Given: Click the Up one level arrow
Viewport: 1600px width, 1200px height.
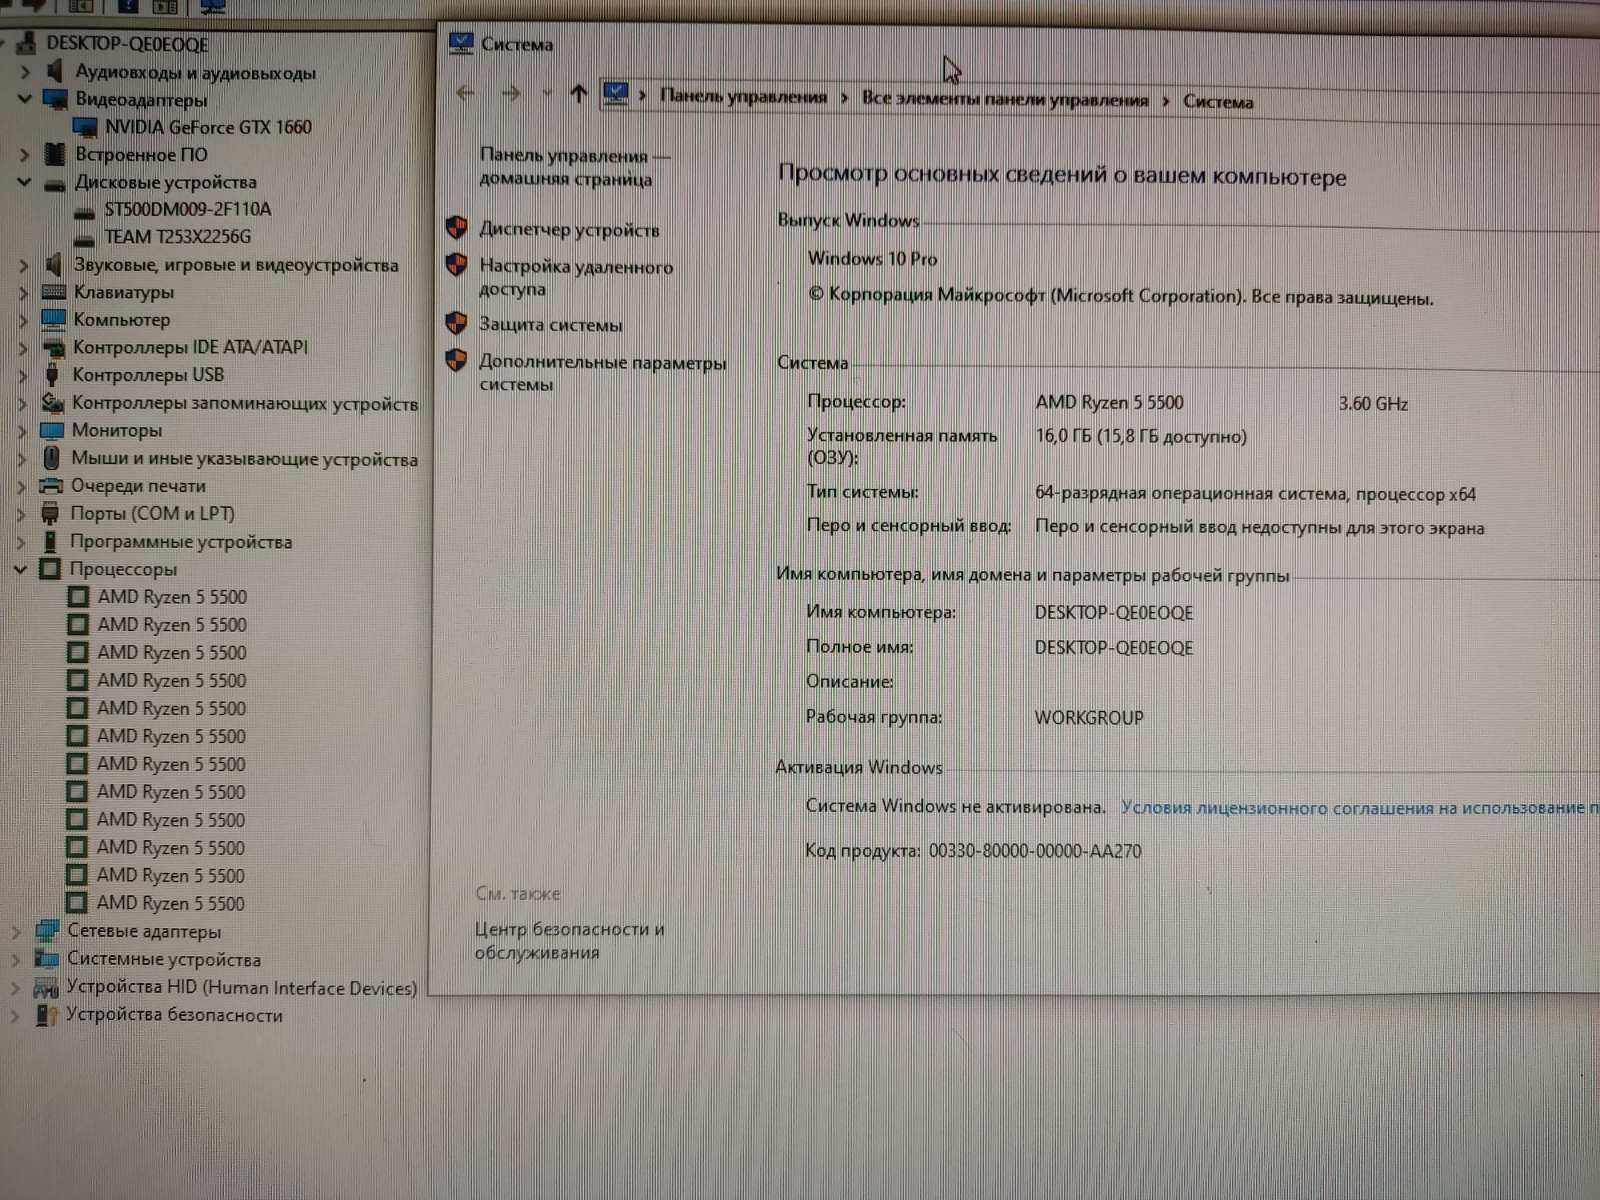Looking at the screenshot, I should [578, 94].
